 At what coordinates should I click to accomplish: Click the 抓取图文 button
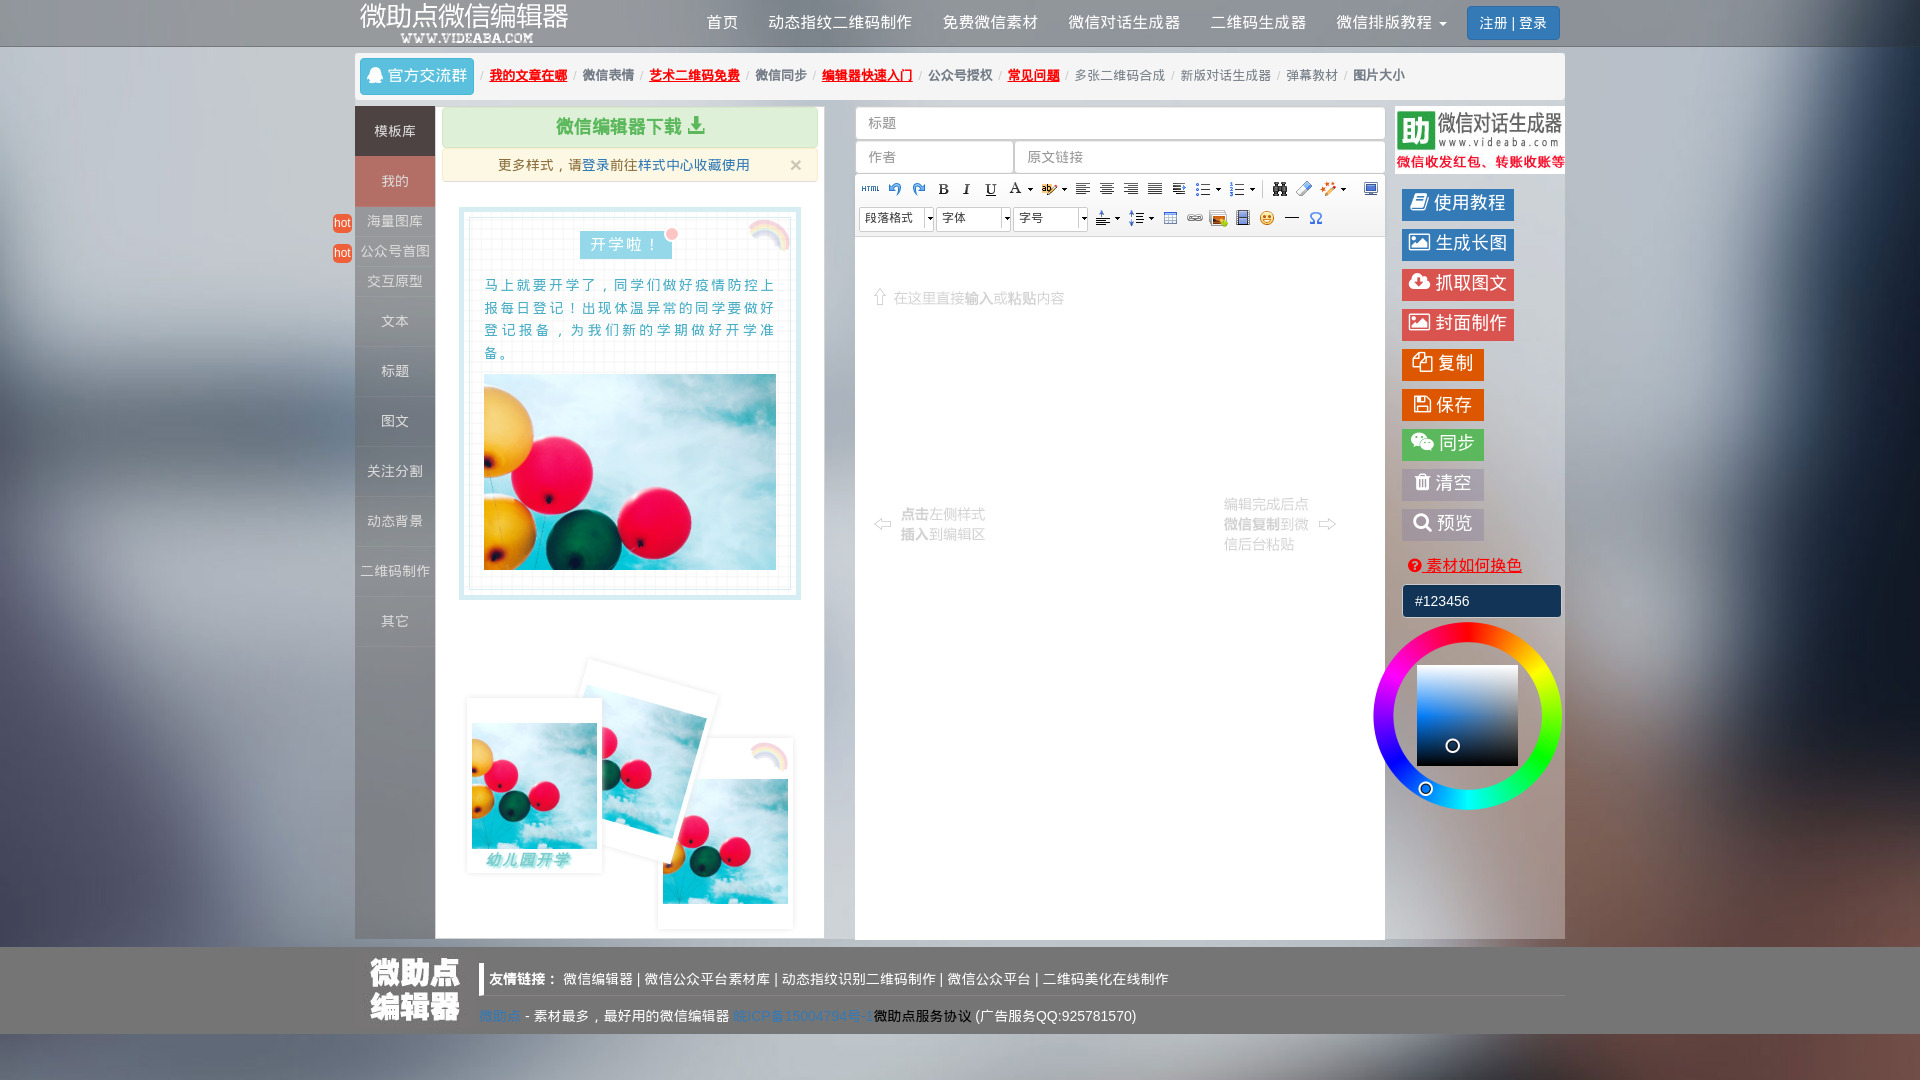(1457, 284)
